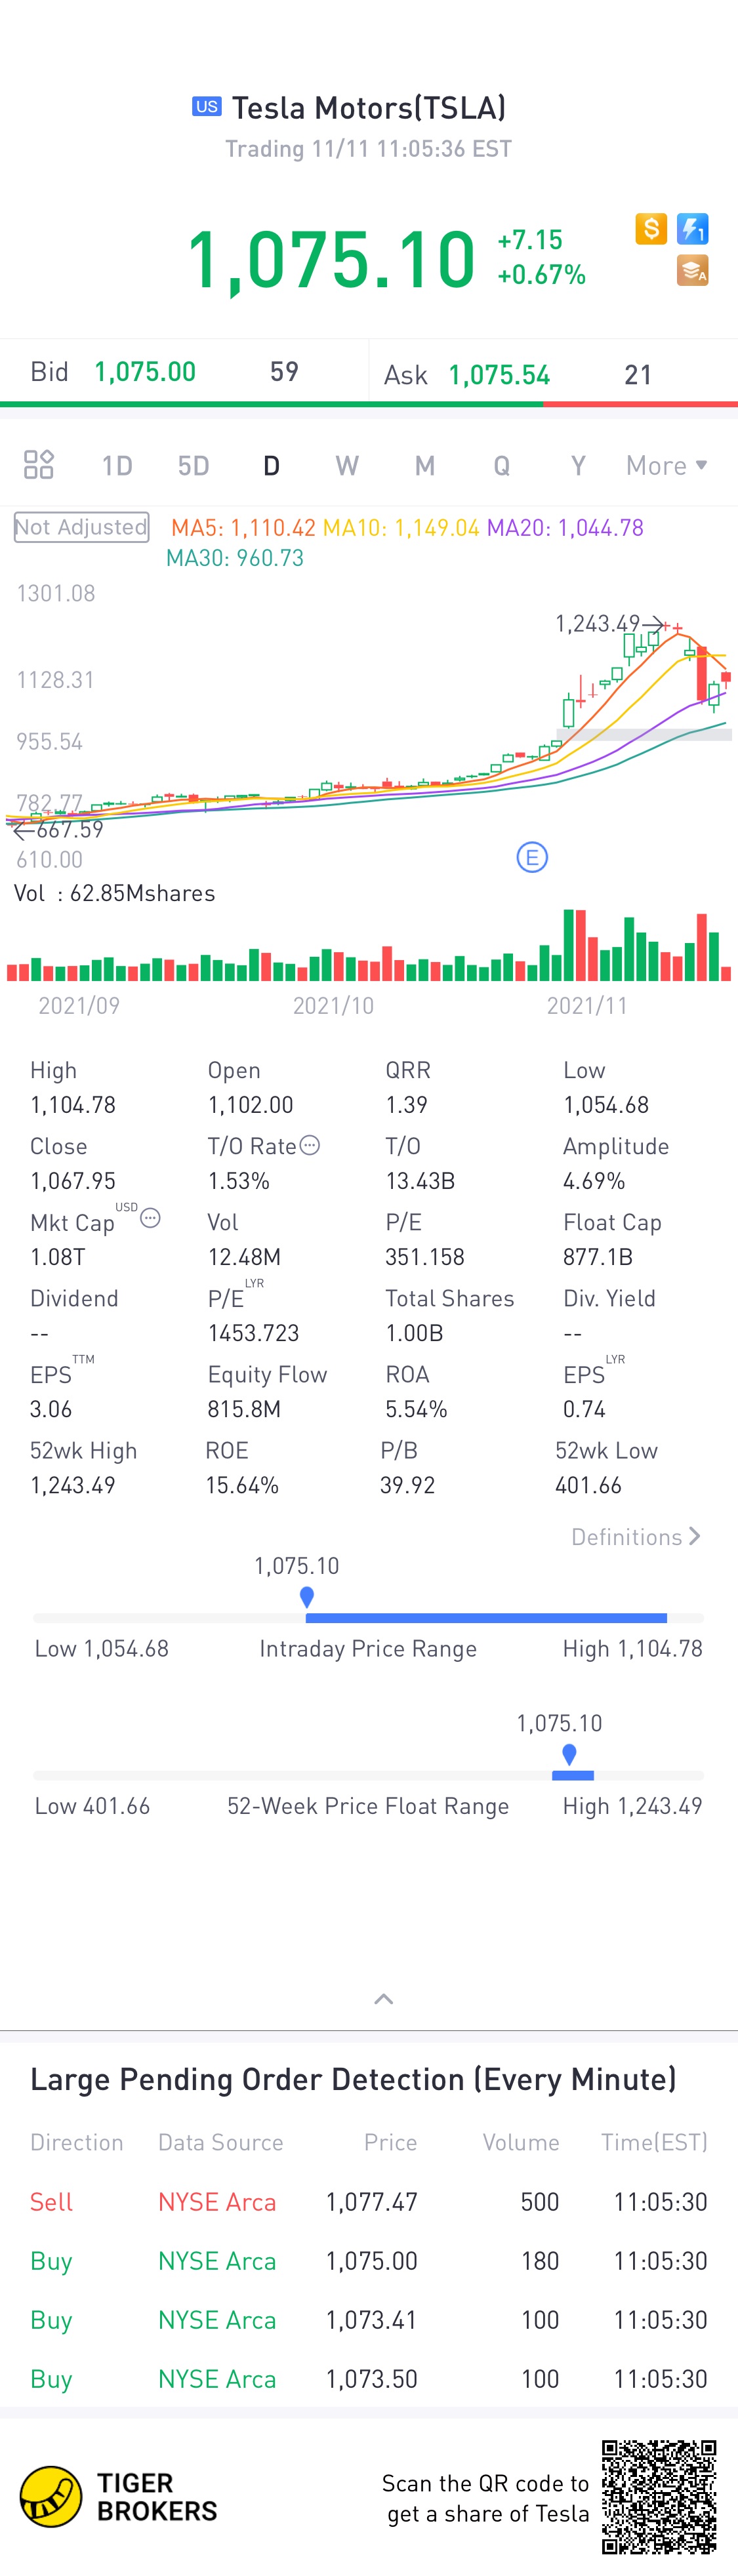Tap the earnings E marker on chart
The height and width of the screenshot is (2576, 738).
click(x=532, y=857)
